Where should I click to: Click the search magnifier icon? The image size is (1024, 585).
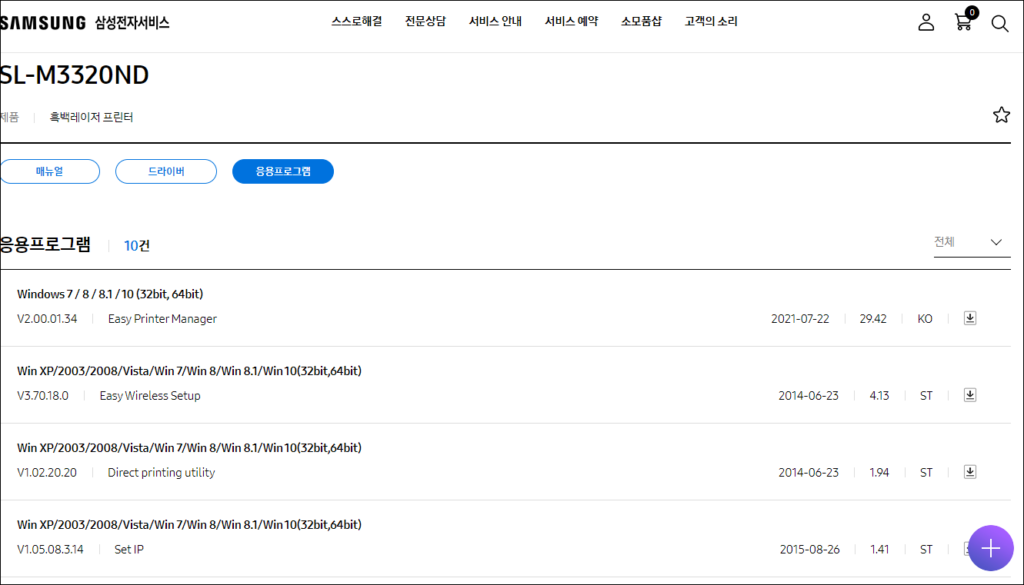pyautogui.click(x=999, y=23)
